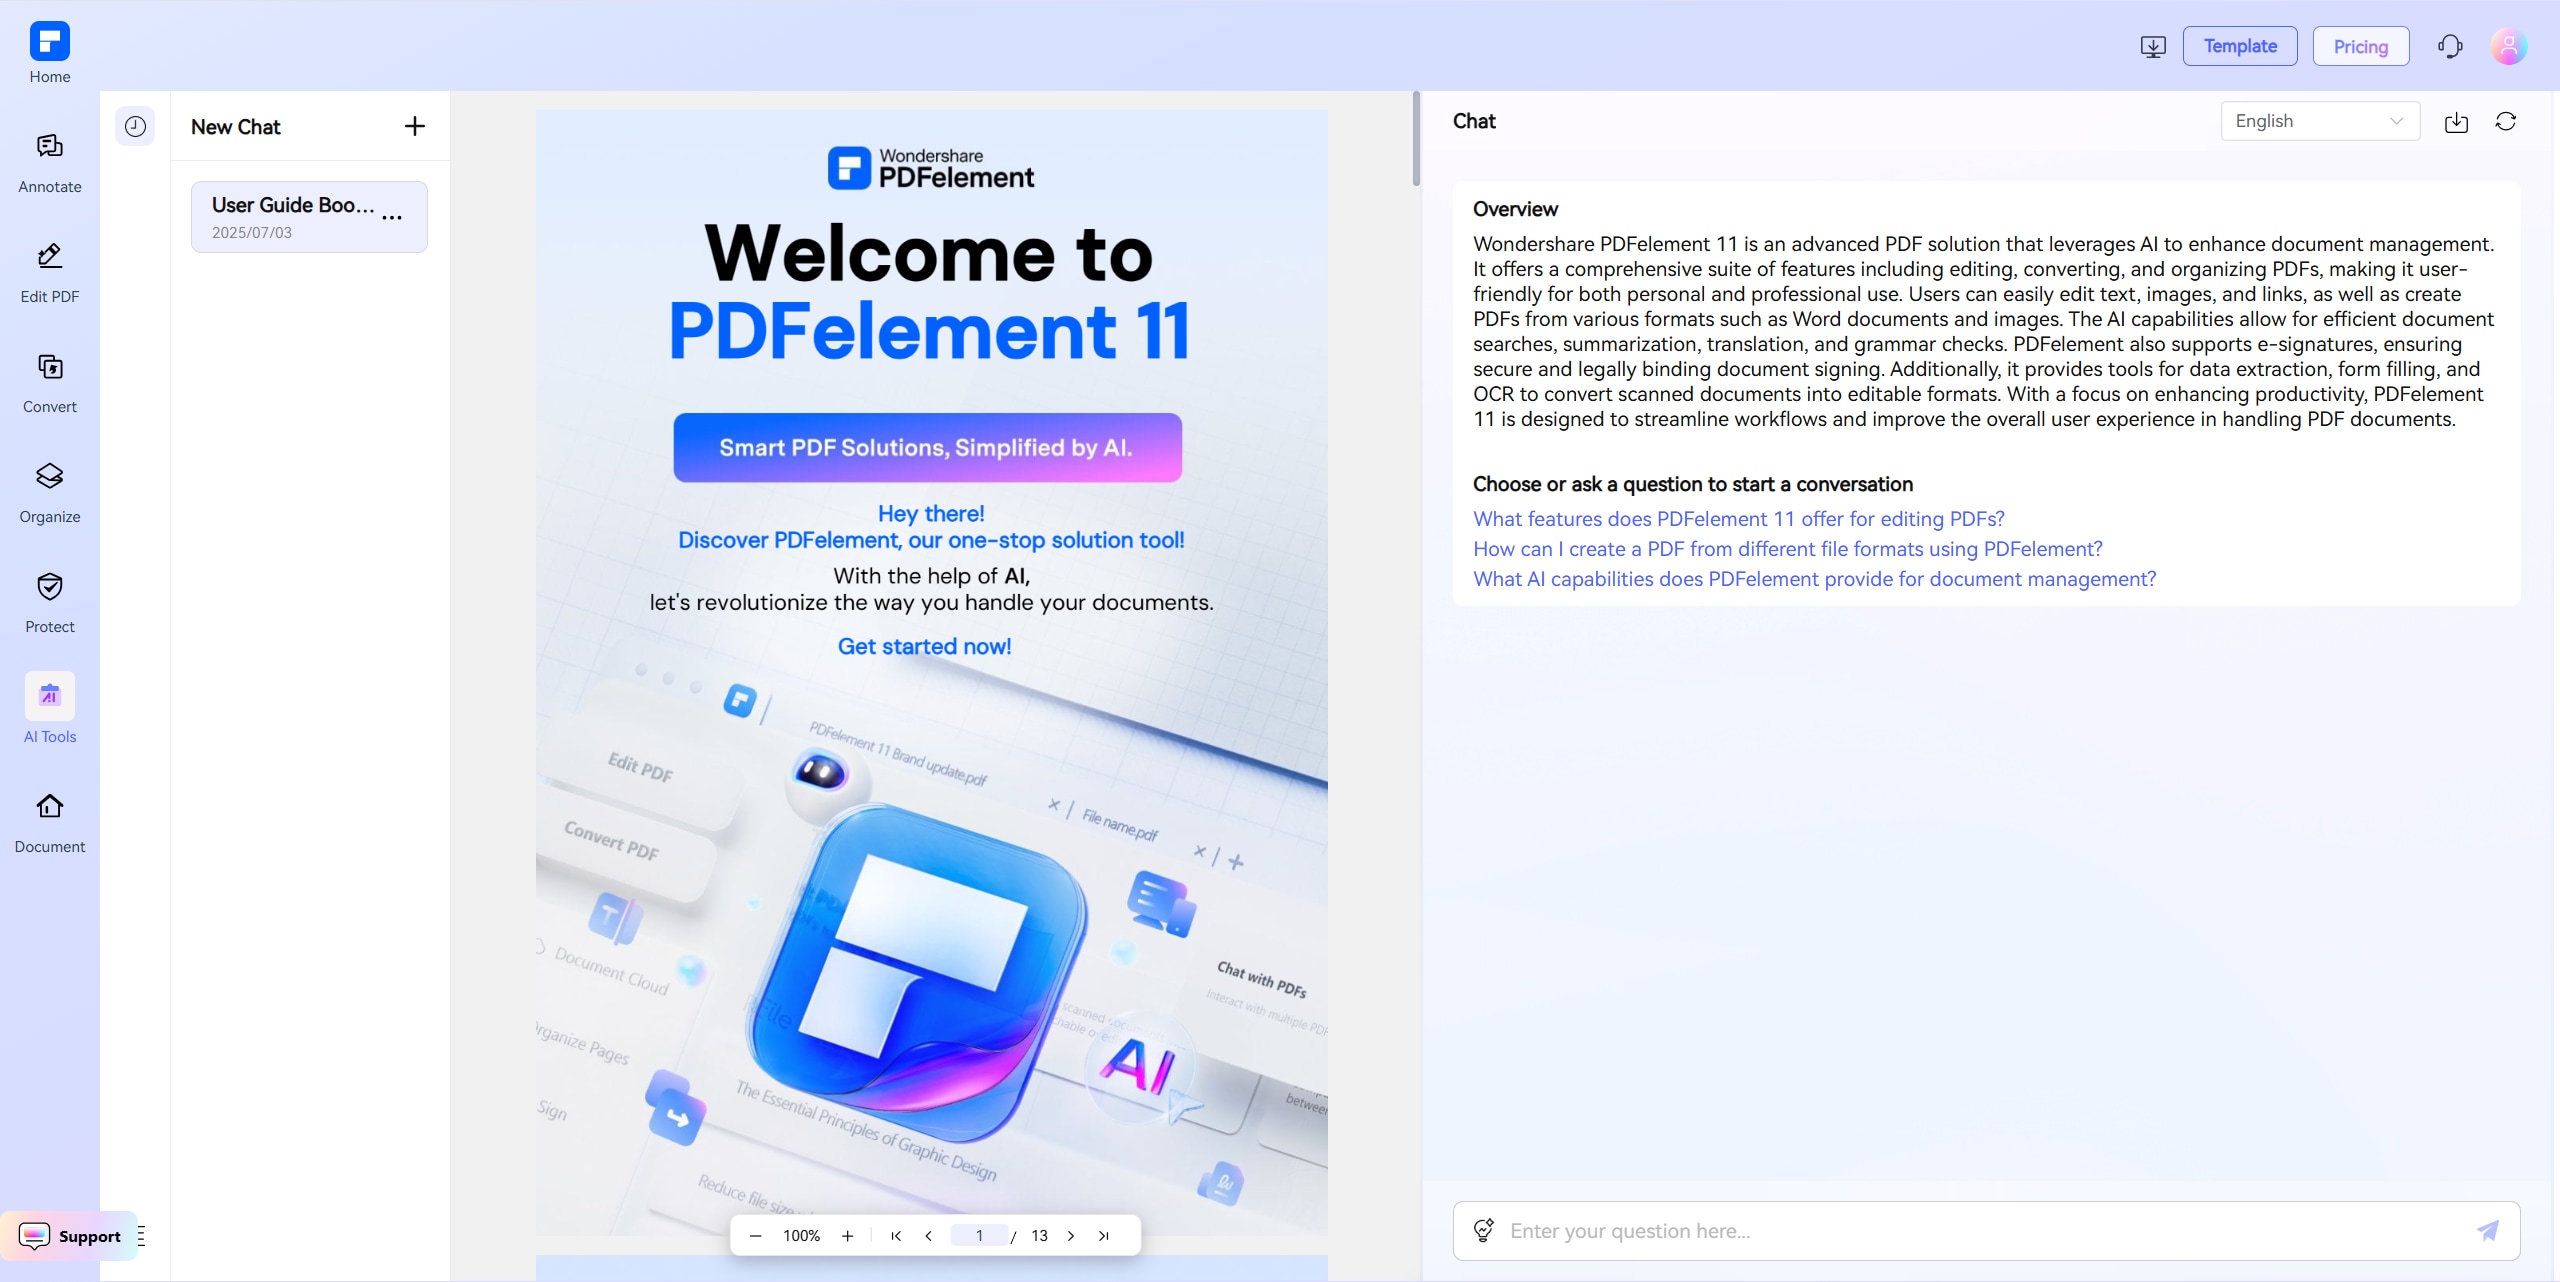Open the user profile avatar
2560x1282 pixels.
click(2508, 46)
